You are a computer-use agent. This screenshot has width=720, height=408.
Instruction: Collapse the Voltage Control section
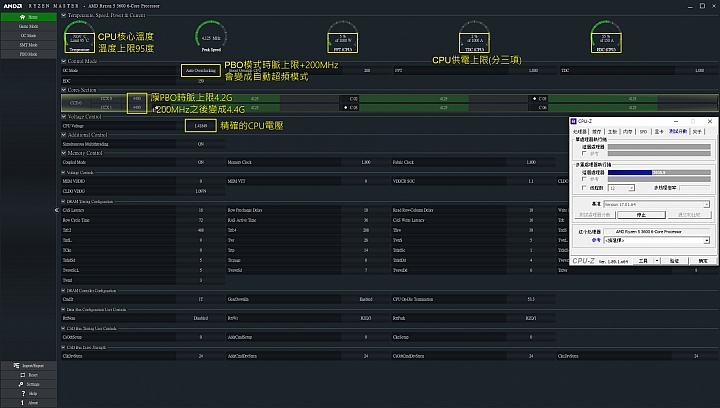(64, 117)
